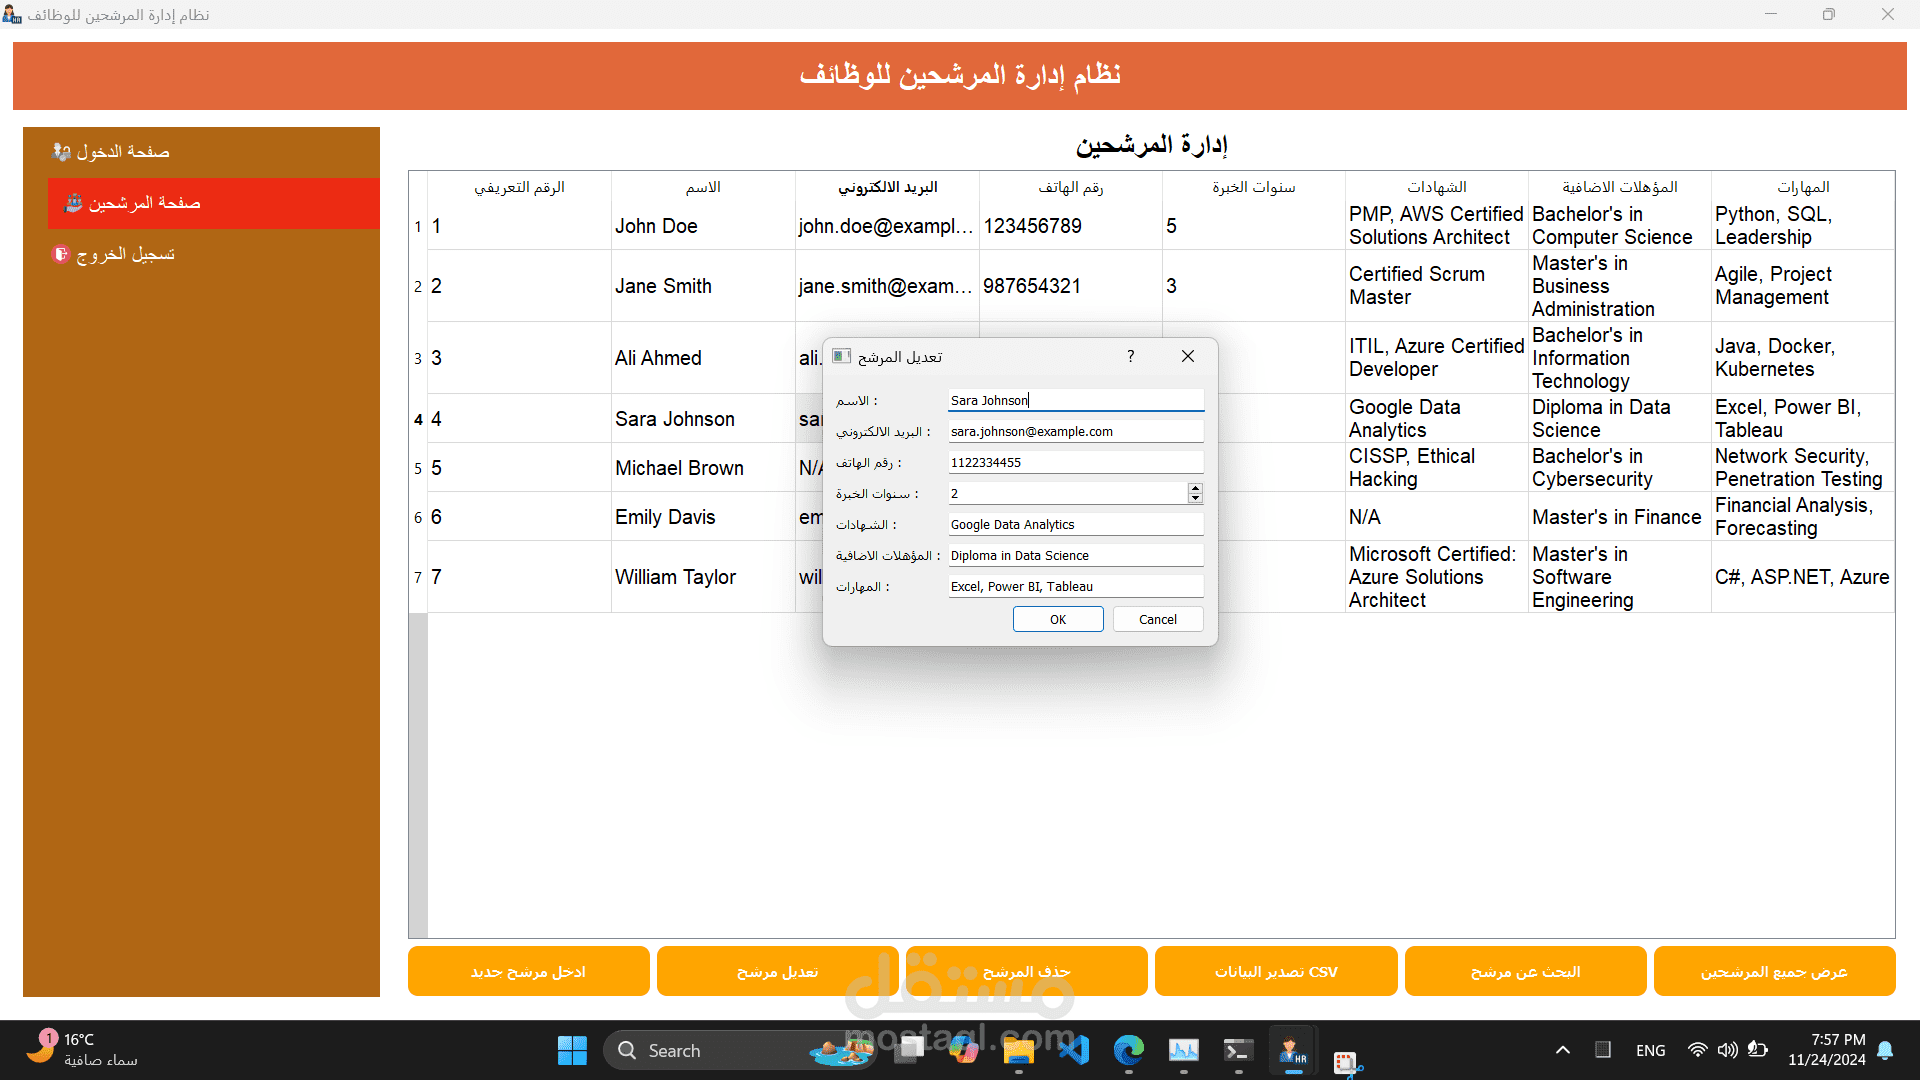
Task: Open Microsoft Edge from taskbar
Action: pos(1129,1050)
